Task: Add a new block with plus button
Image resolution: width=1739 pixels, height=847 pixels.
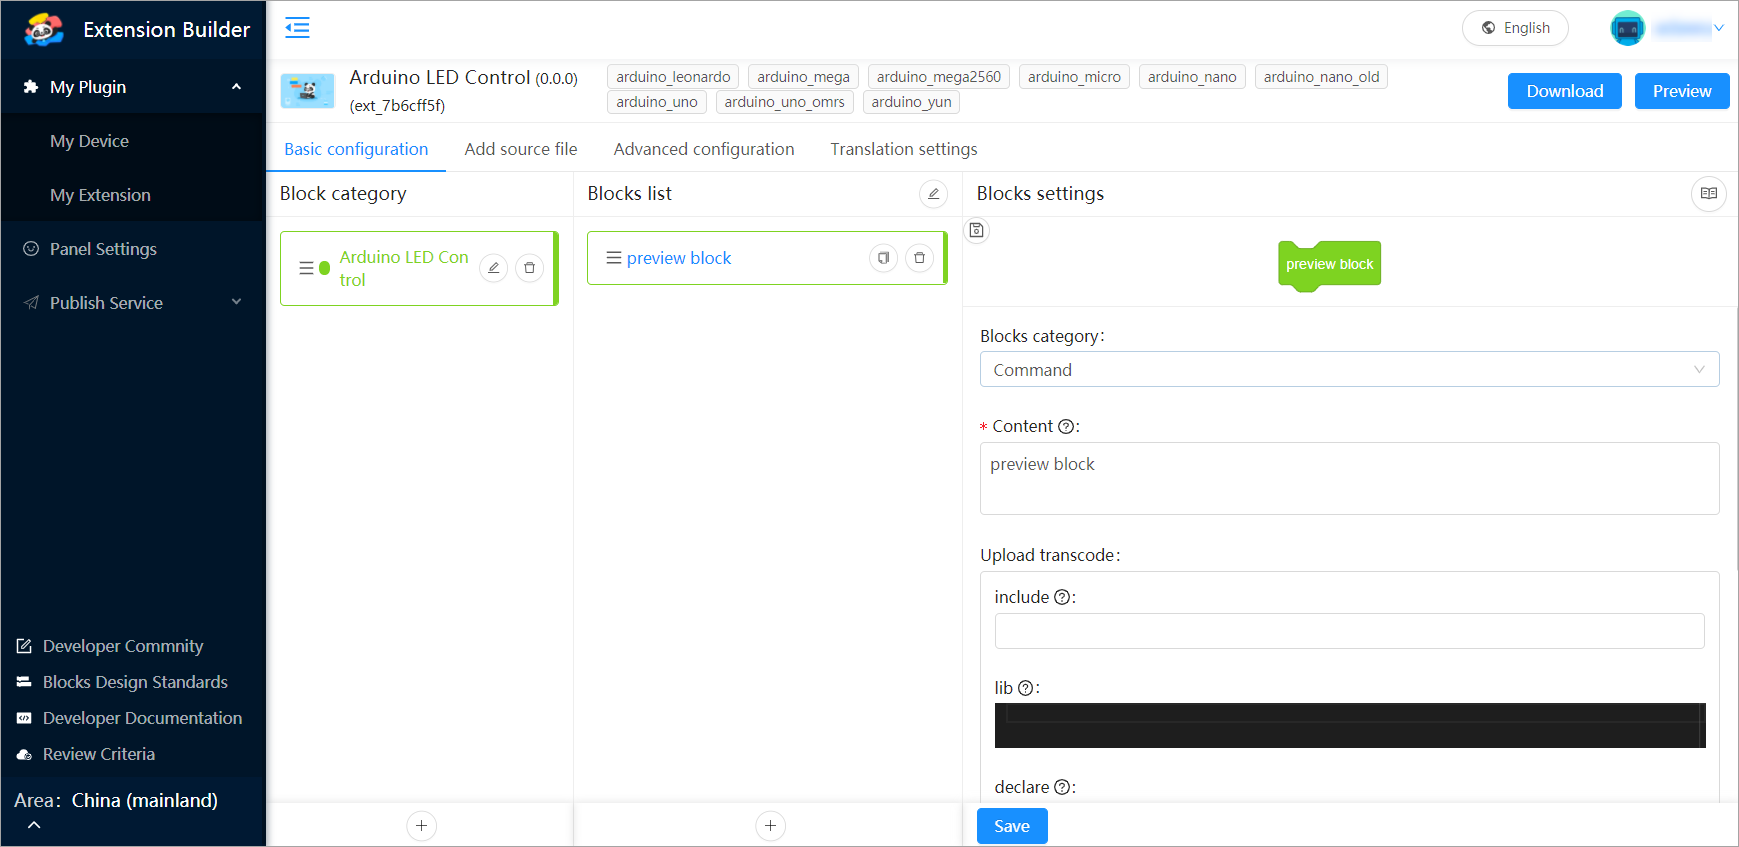Action: click(x=770, y=826)
